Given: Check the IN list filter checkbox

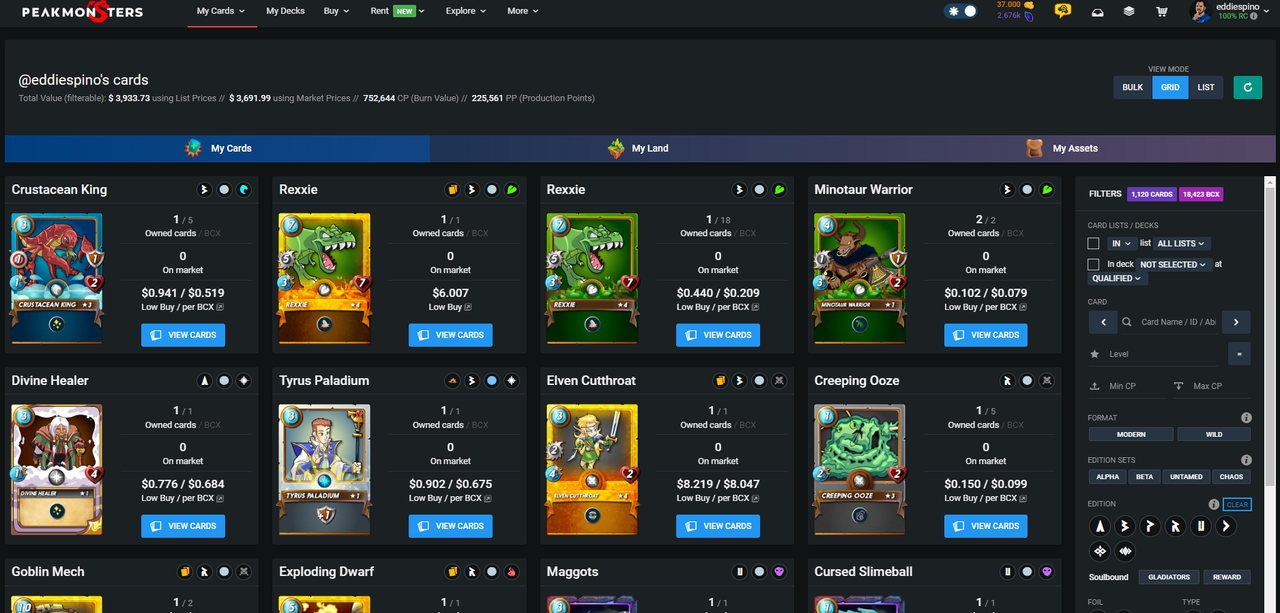Looking at the screenshot, I should click(x=1094, y=243).
